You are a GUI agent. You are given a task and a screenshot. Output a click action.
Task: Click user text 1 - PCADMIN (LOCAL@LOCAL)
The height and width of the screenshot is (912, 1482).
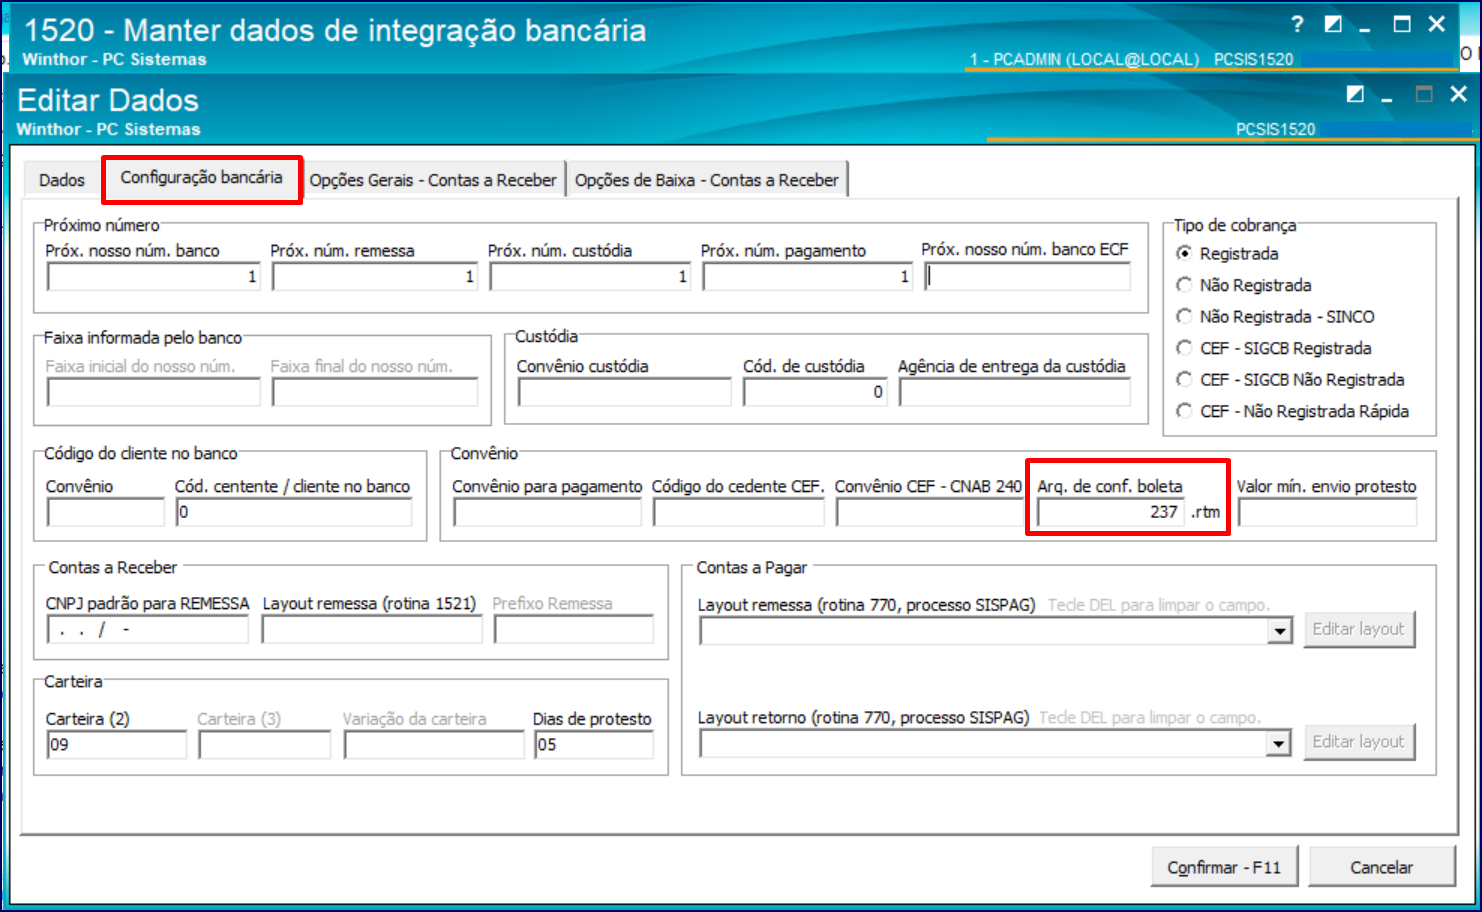[1084, 59]
